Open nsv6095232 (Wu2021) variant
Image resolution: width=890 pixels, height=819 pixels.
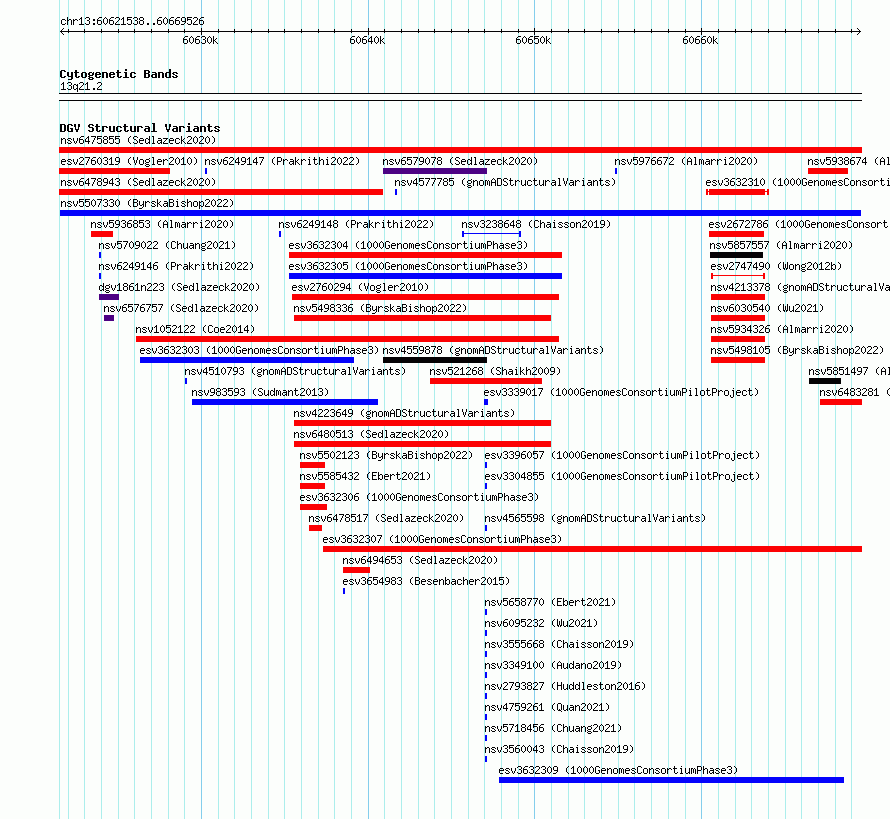pos(541,623)
